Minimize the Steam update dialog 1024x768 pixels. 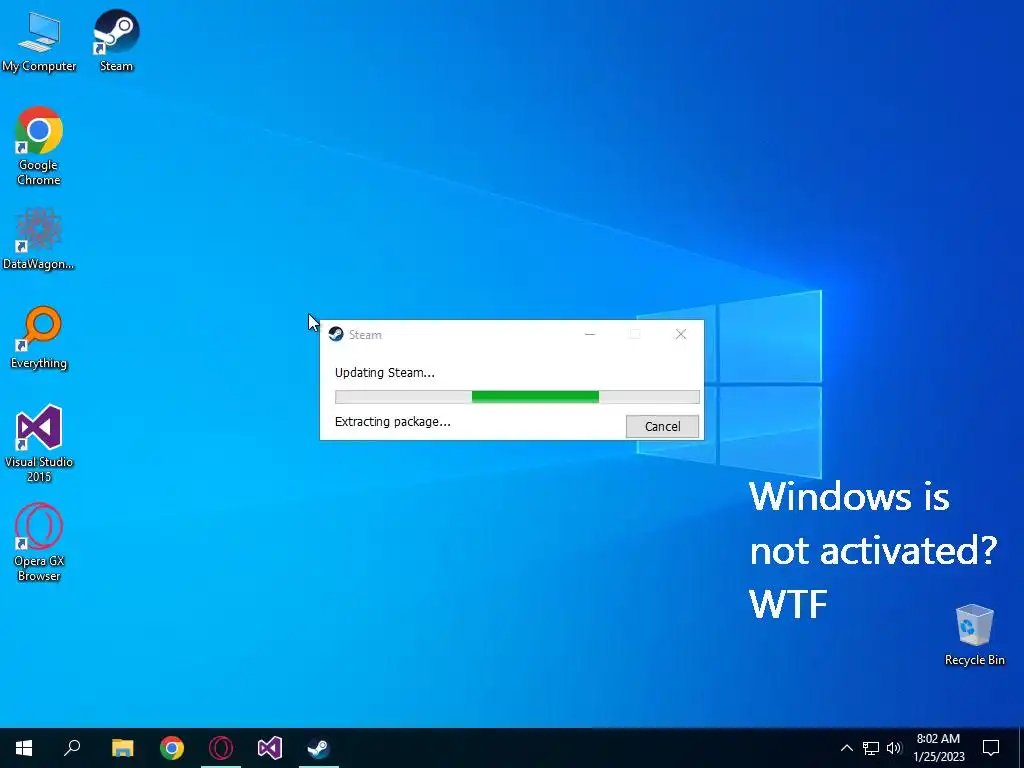point(590,334)
